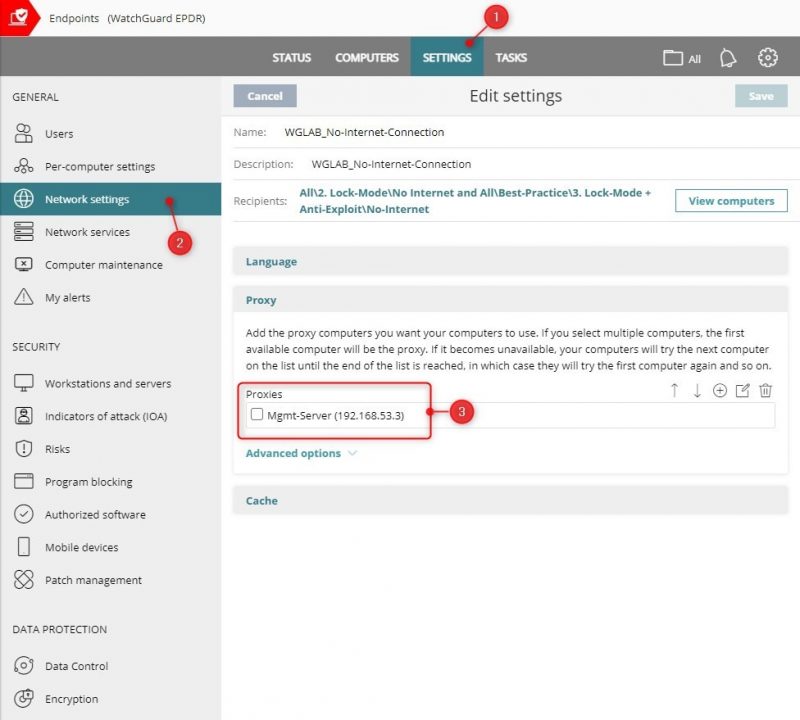
Task: Select Indicators of attack (IOA)
Action: click(108, 416)
